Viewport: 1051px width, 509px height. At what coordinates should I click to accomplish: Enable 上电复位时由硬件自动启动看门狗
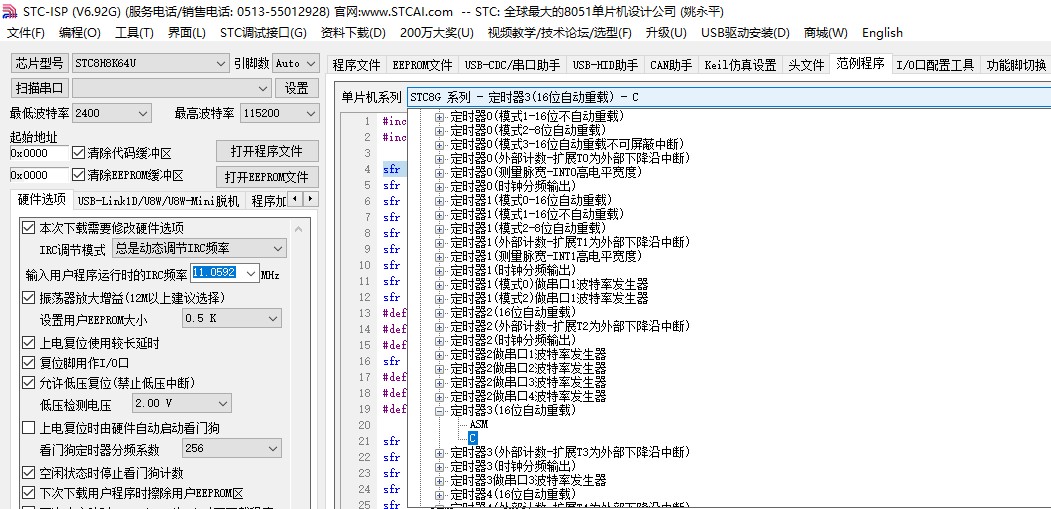click(x=29, y=428)
